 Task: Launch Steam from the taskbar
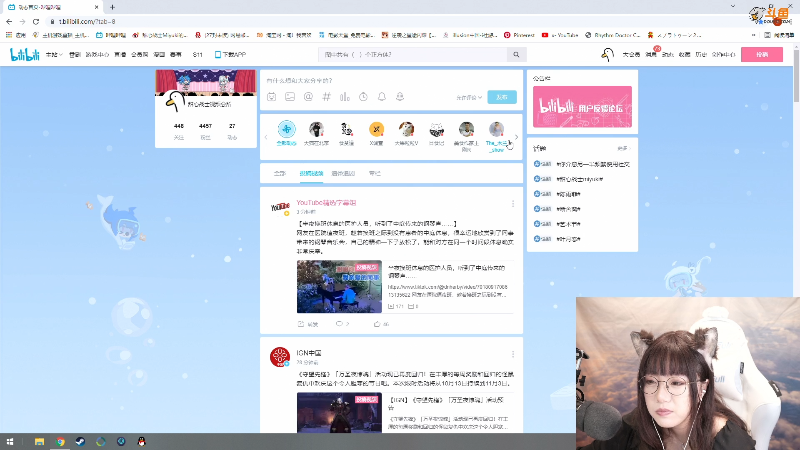[x=80, y=442]
